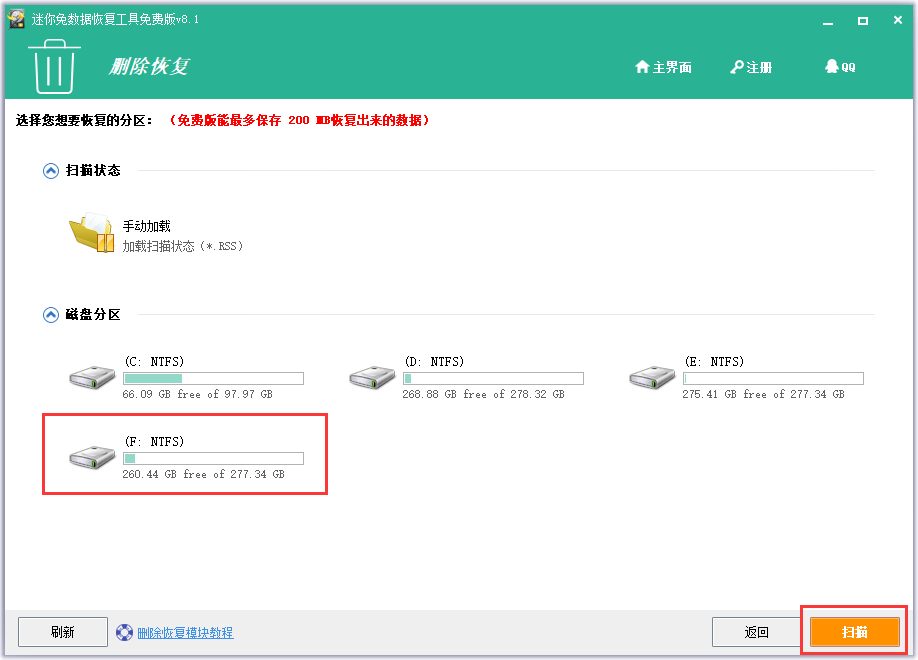Viewport: 918px width, 660px height.
Task: Click the trash can delete recovery icon
Action: point(54,66)
